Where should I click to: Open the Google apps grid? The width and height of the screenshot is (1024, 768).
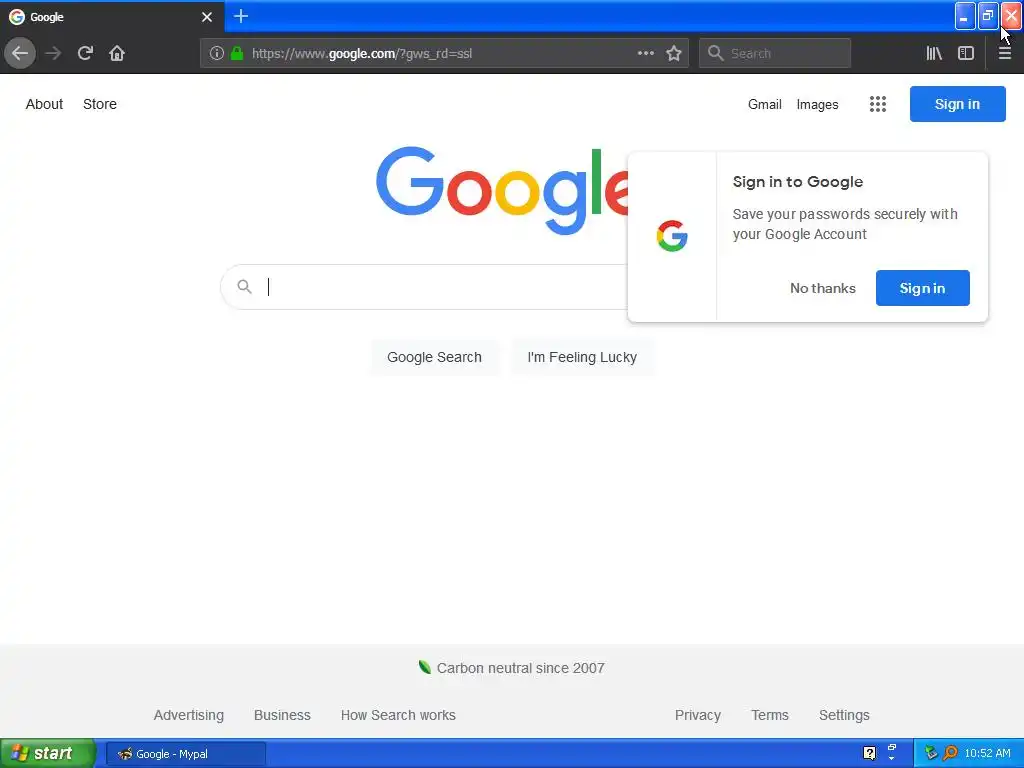point(878,104)
